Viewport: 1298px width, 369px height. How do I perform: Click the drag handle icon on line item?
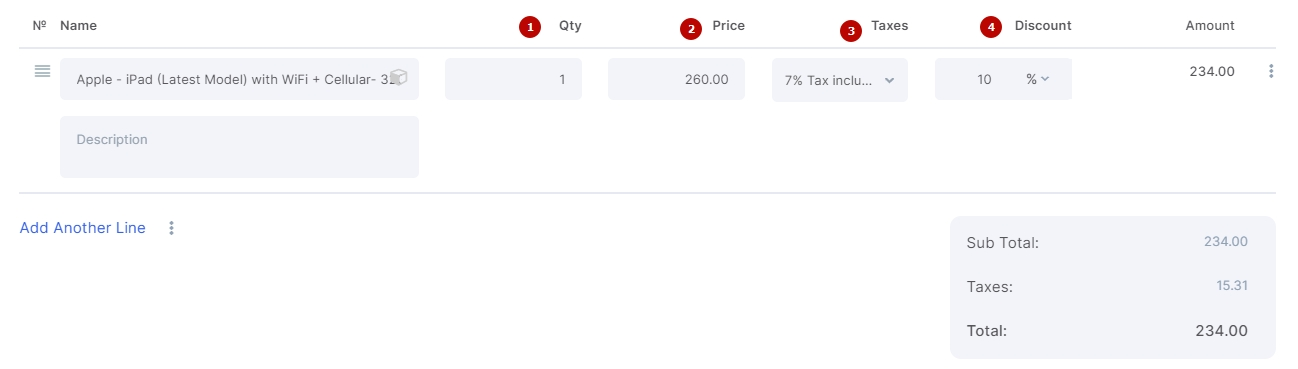[42, 71]
